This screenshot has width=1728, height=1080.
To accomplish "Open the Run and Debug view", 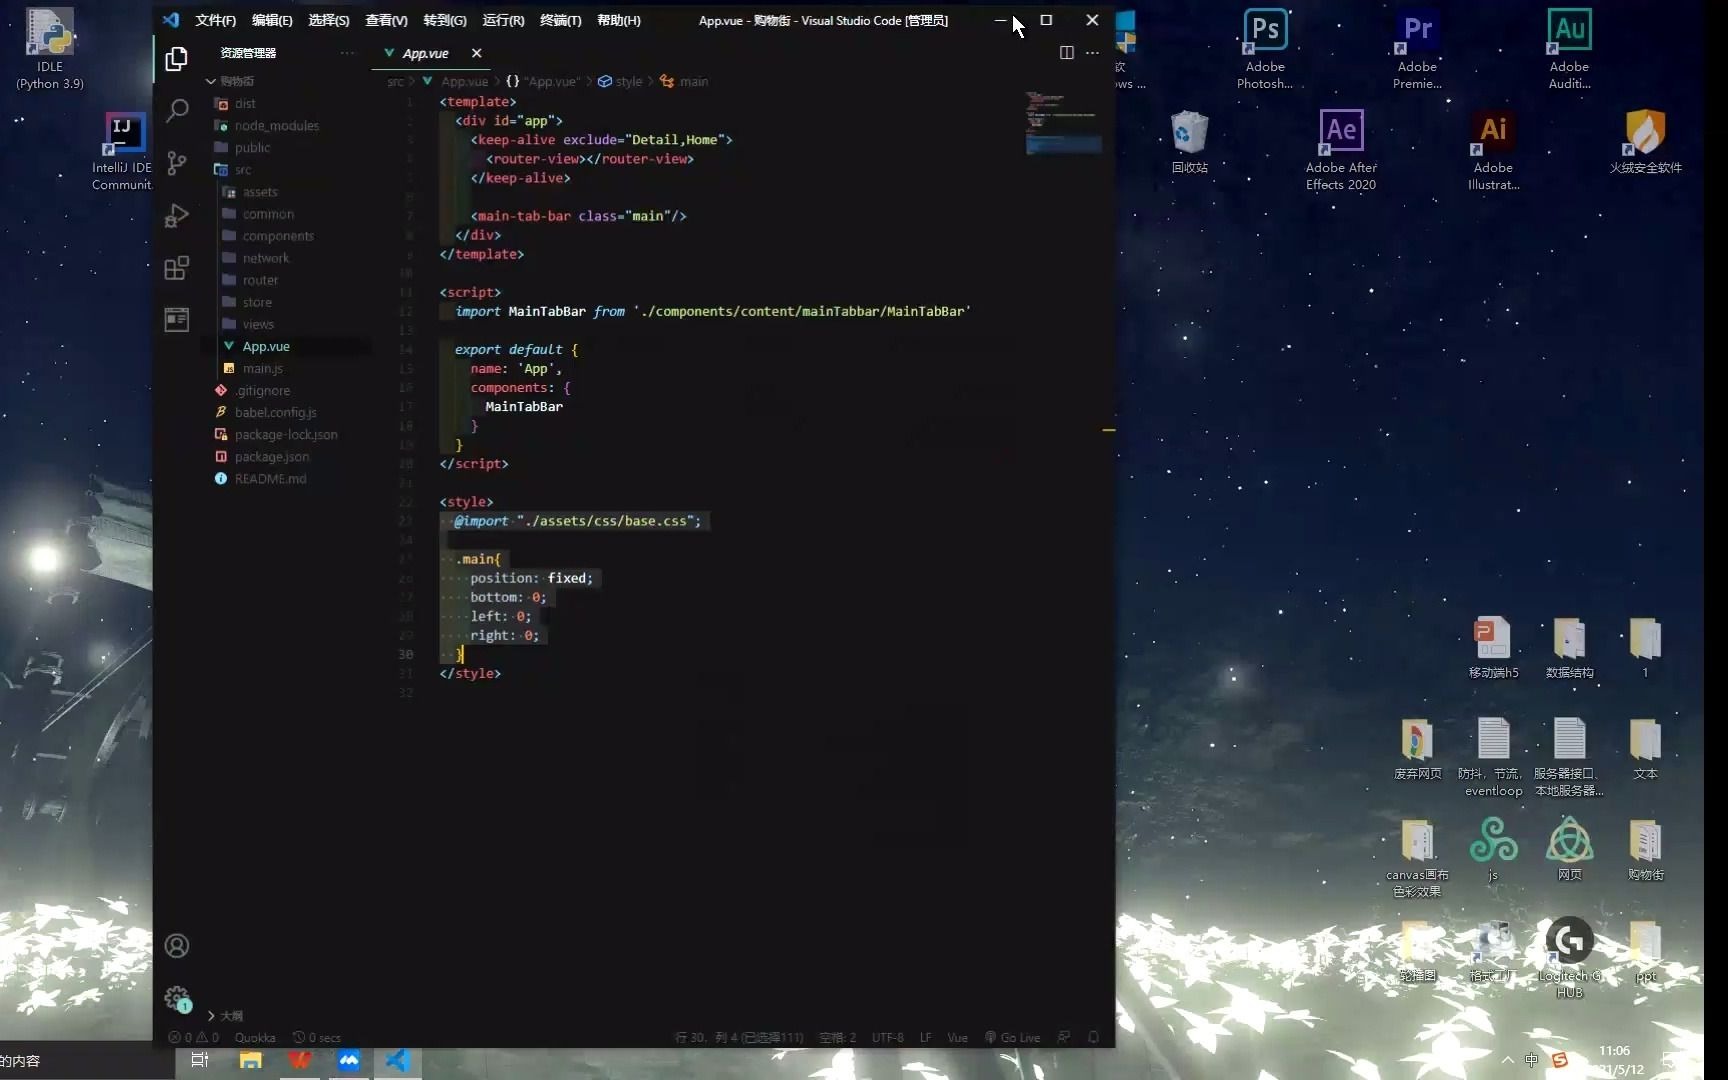I will pos(177,215).
